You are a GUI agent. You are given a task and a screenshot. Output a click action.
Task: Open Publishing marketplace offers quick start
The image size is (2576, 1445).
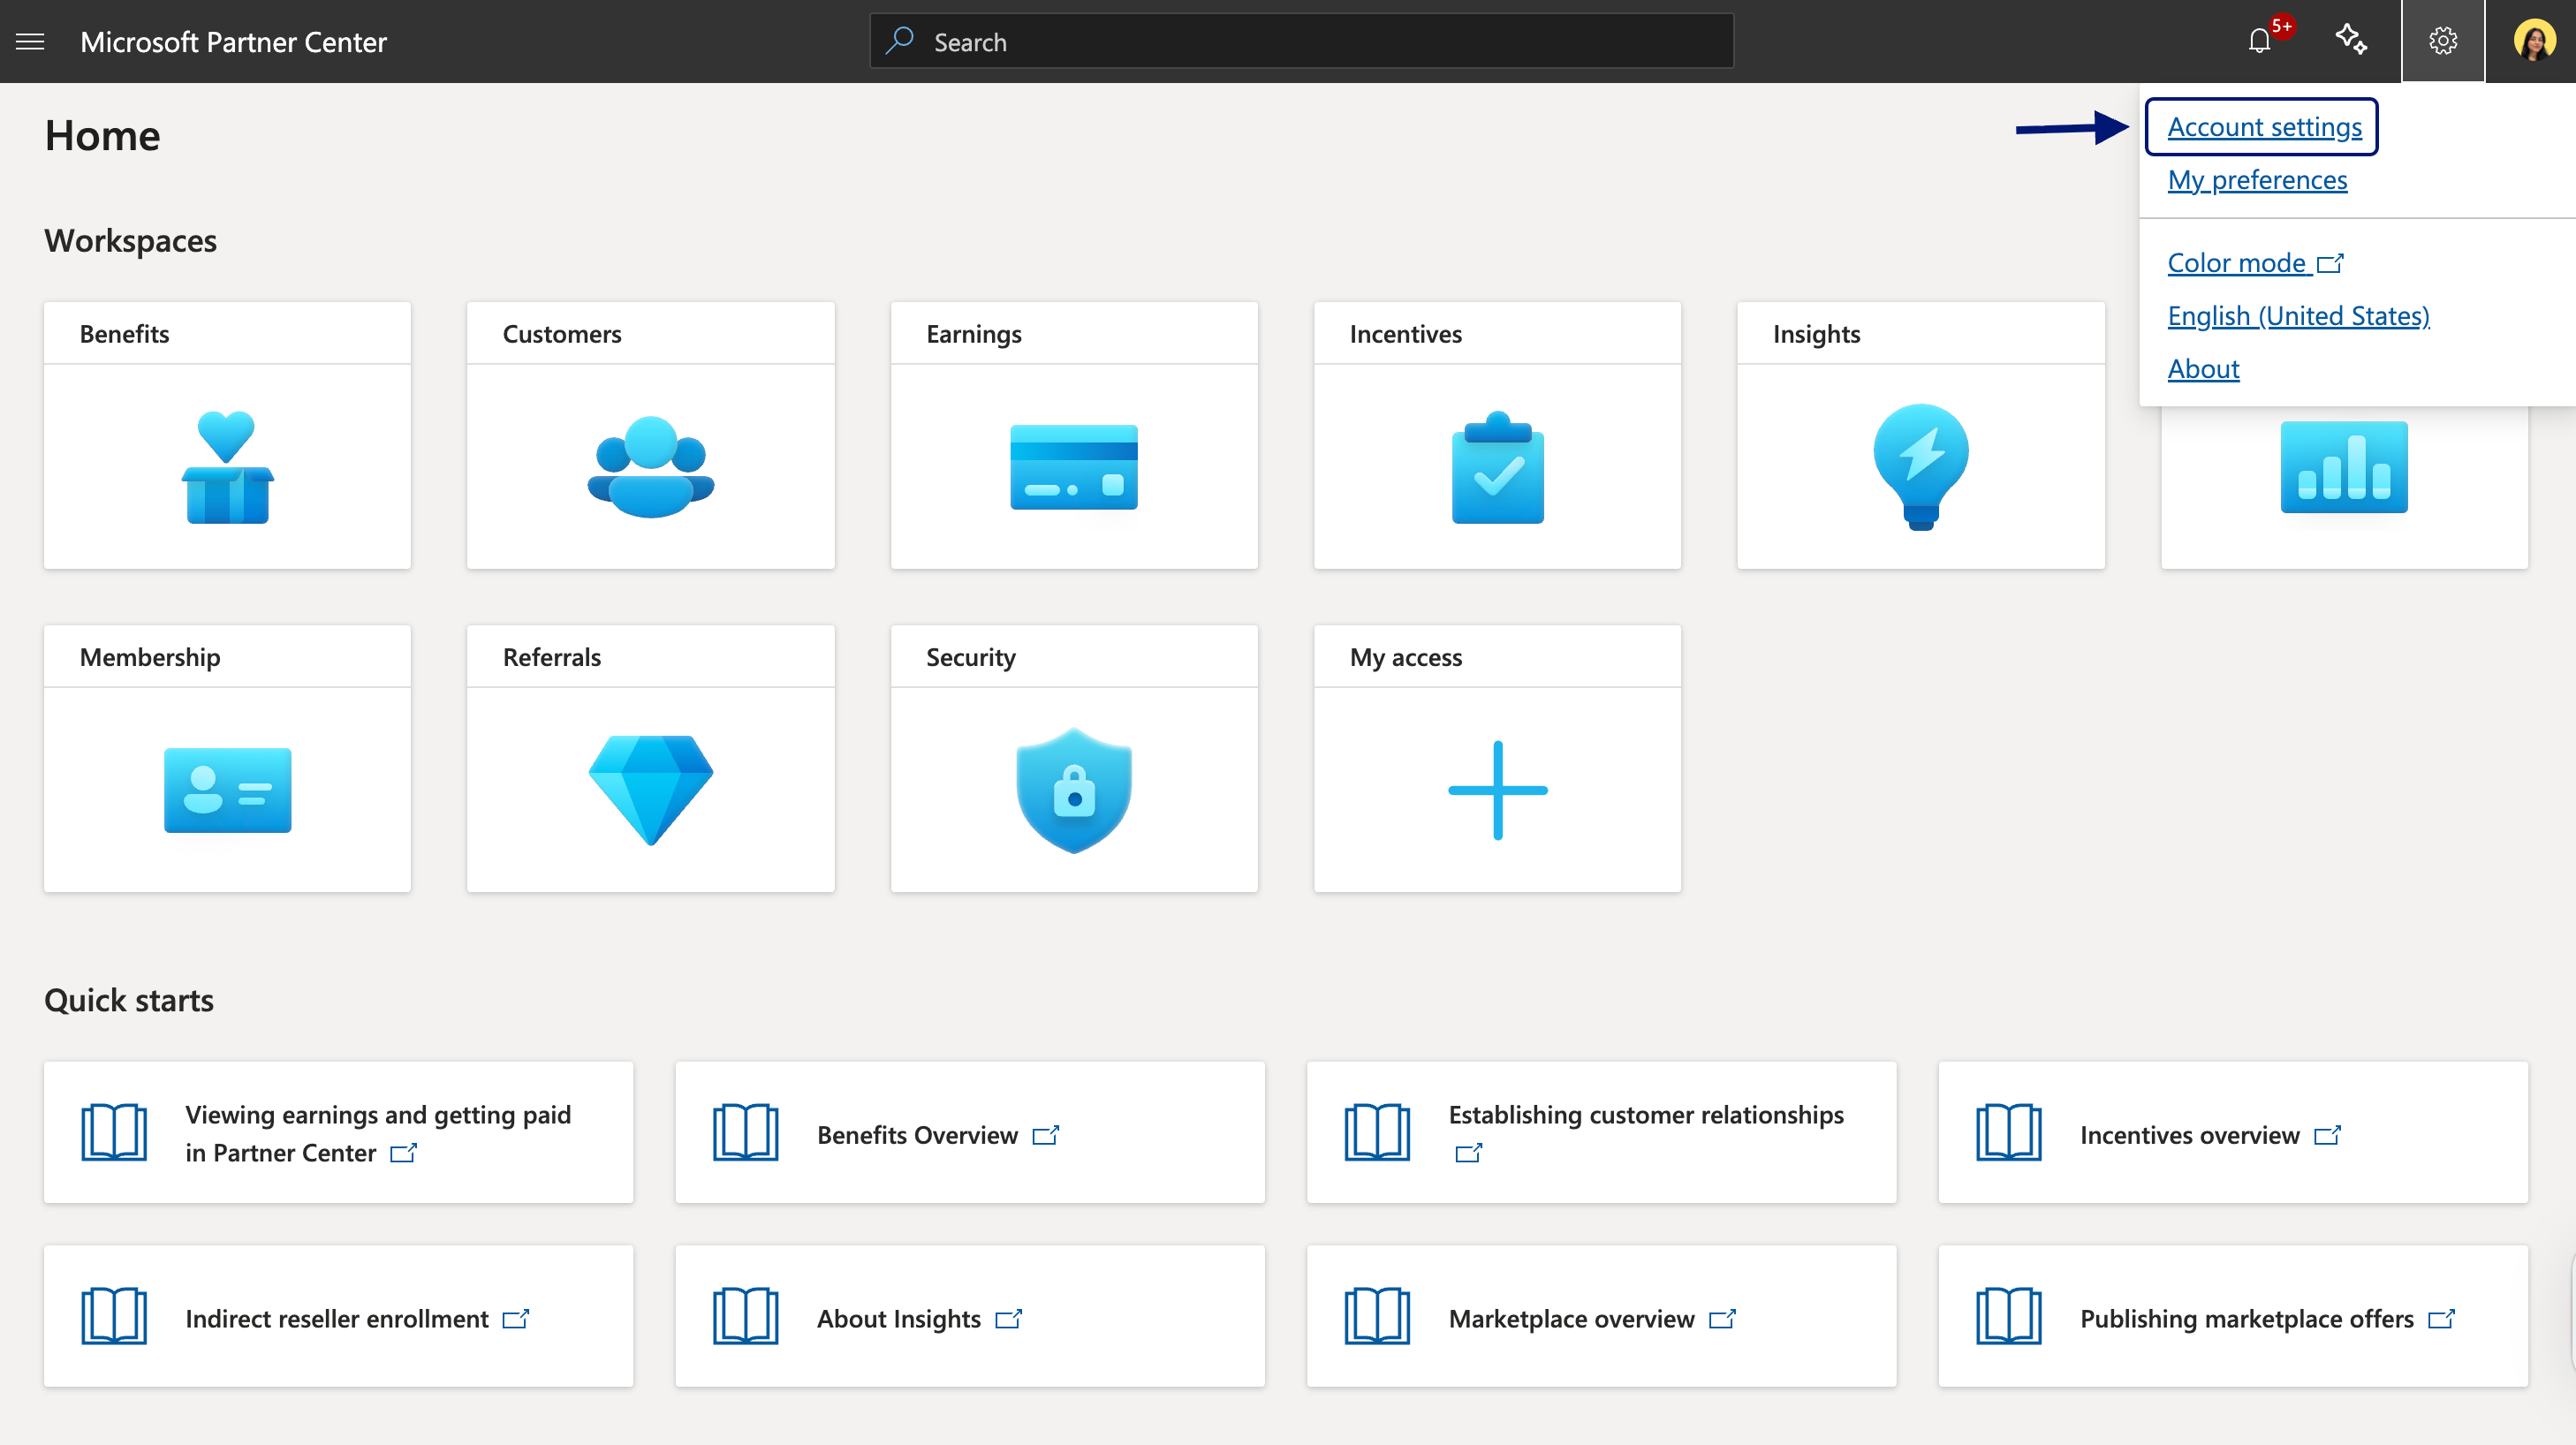(2233, 1317)
